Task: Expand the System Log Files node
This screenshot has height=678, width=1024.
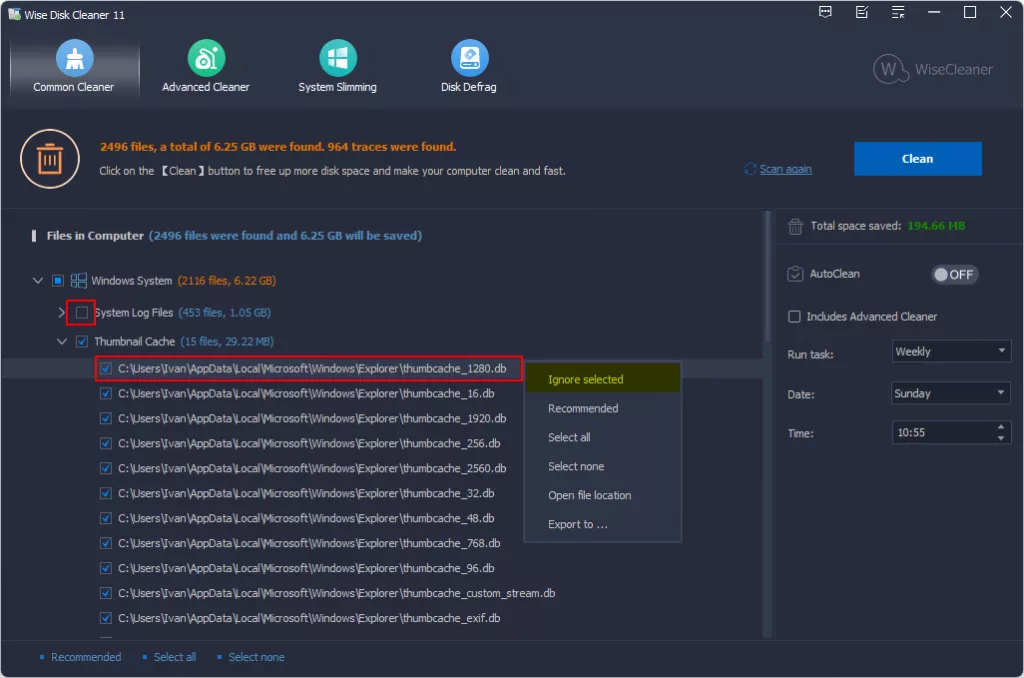Action: pyautogui.click(x=63, y=313)
